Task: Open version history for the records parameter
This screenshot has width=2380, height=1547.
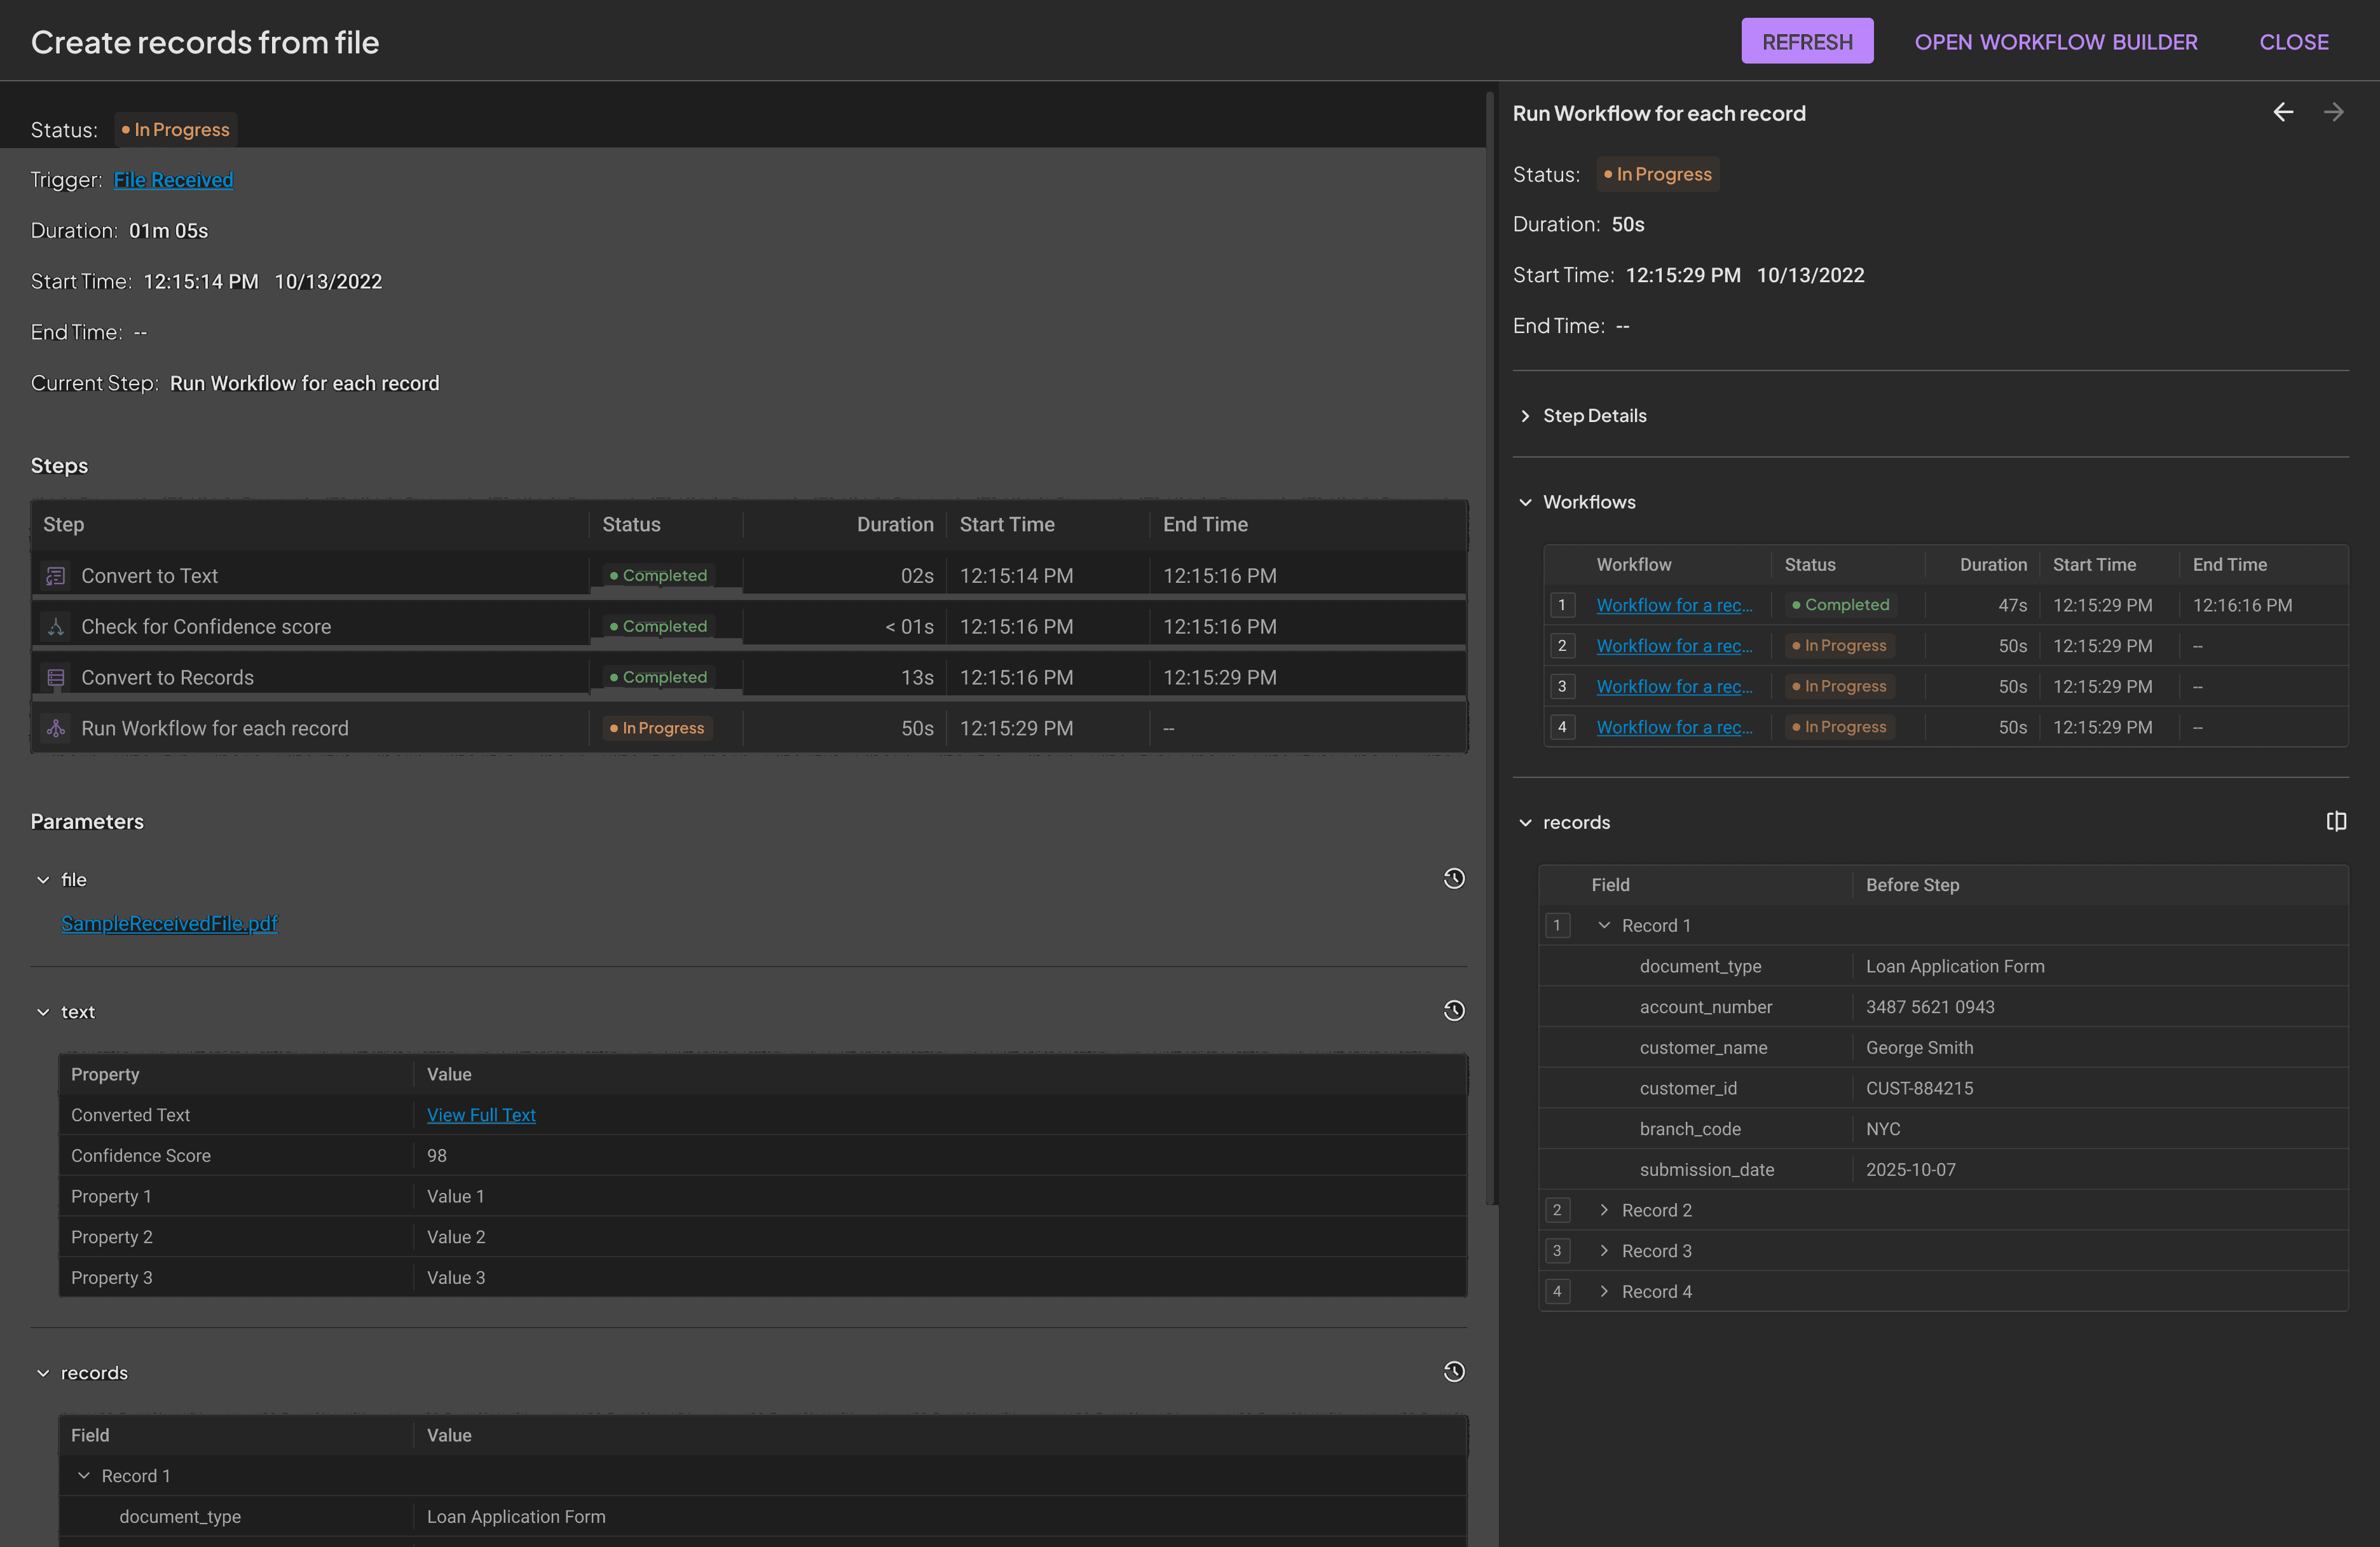Action: [x=1454, y=1371]
